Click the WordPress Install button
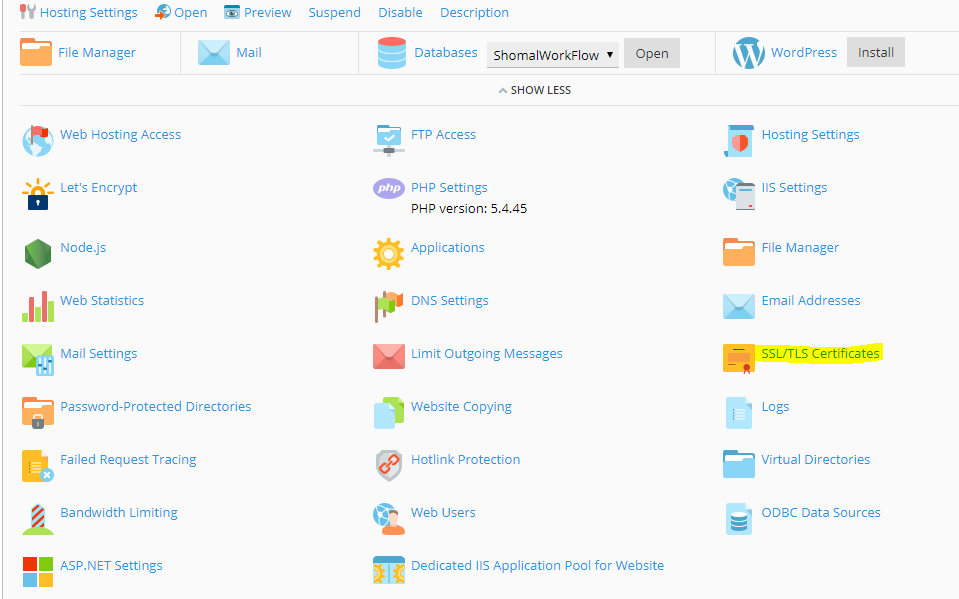This screenshot has width=959, height=599. (x=875, y=53)
